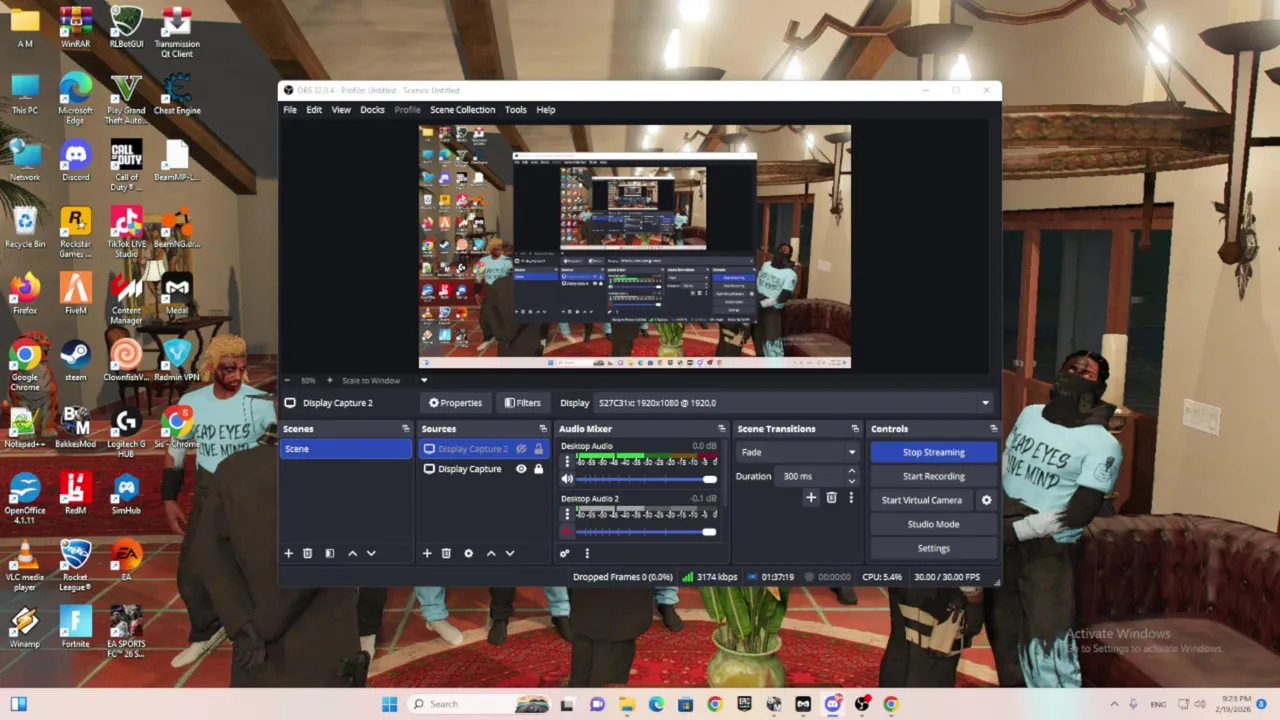The image size is (1280, 720).
Task: Start Recording
Action: pyautogui.click(x=933, y=476)
